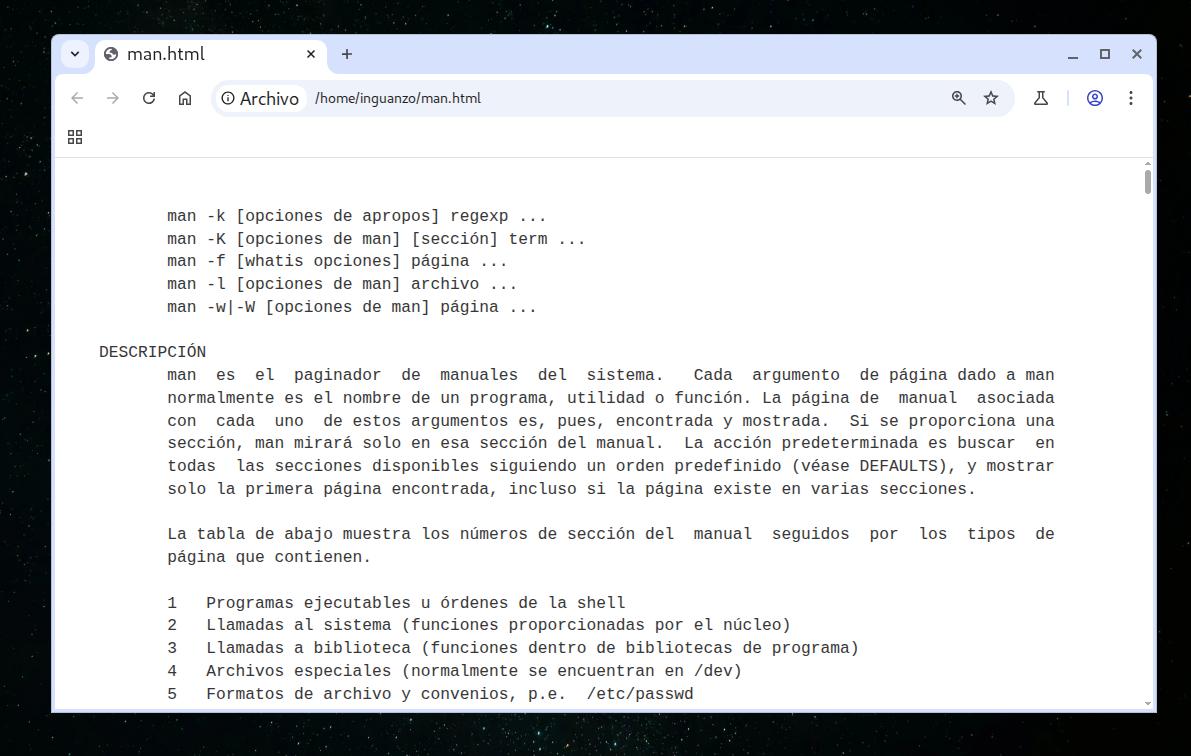Open the three-dot Chrome menu
This screenshot has width=1191, height=756.
(1131, 98)
